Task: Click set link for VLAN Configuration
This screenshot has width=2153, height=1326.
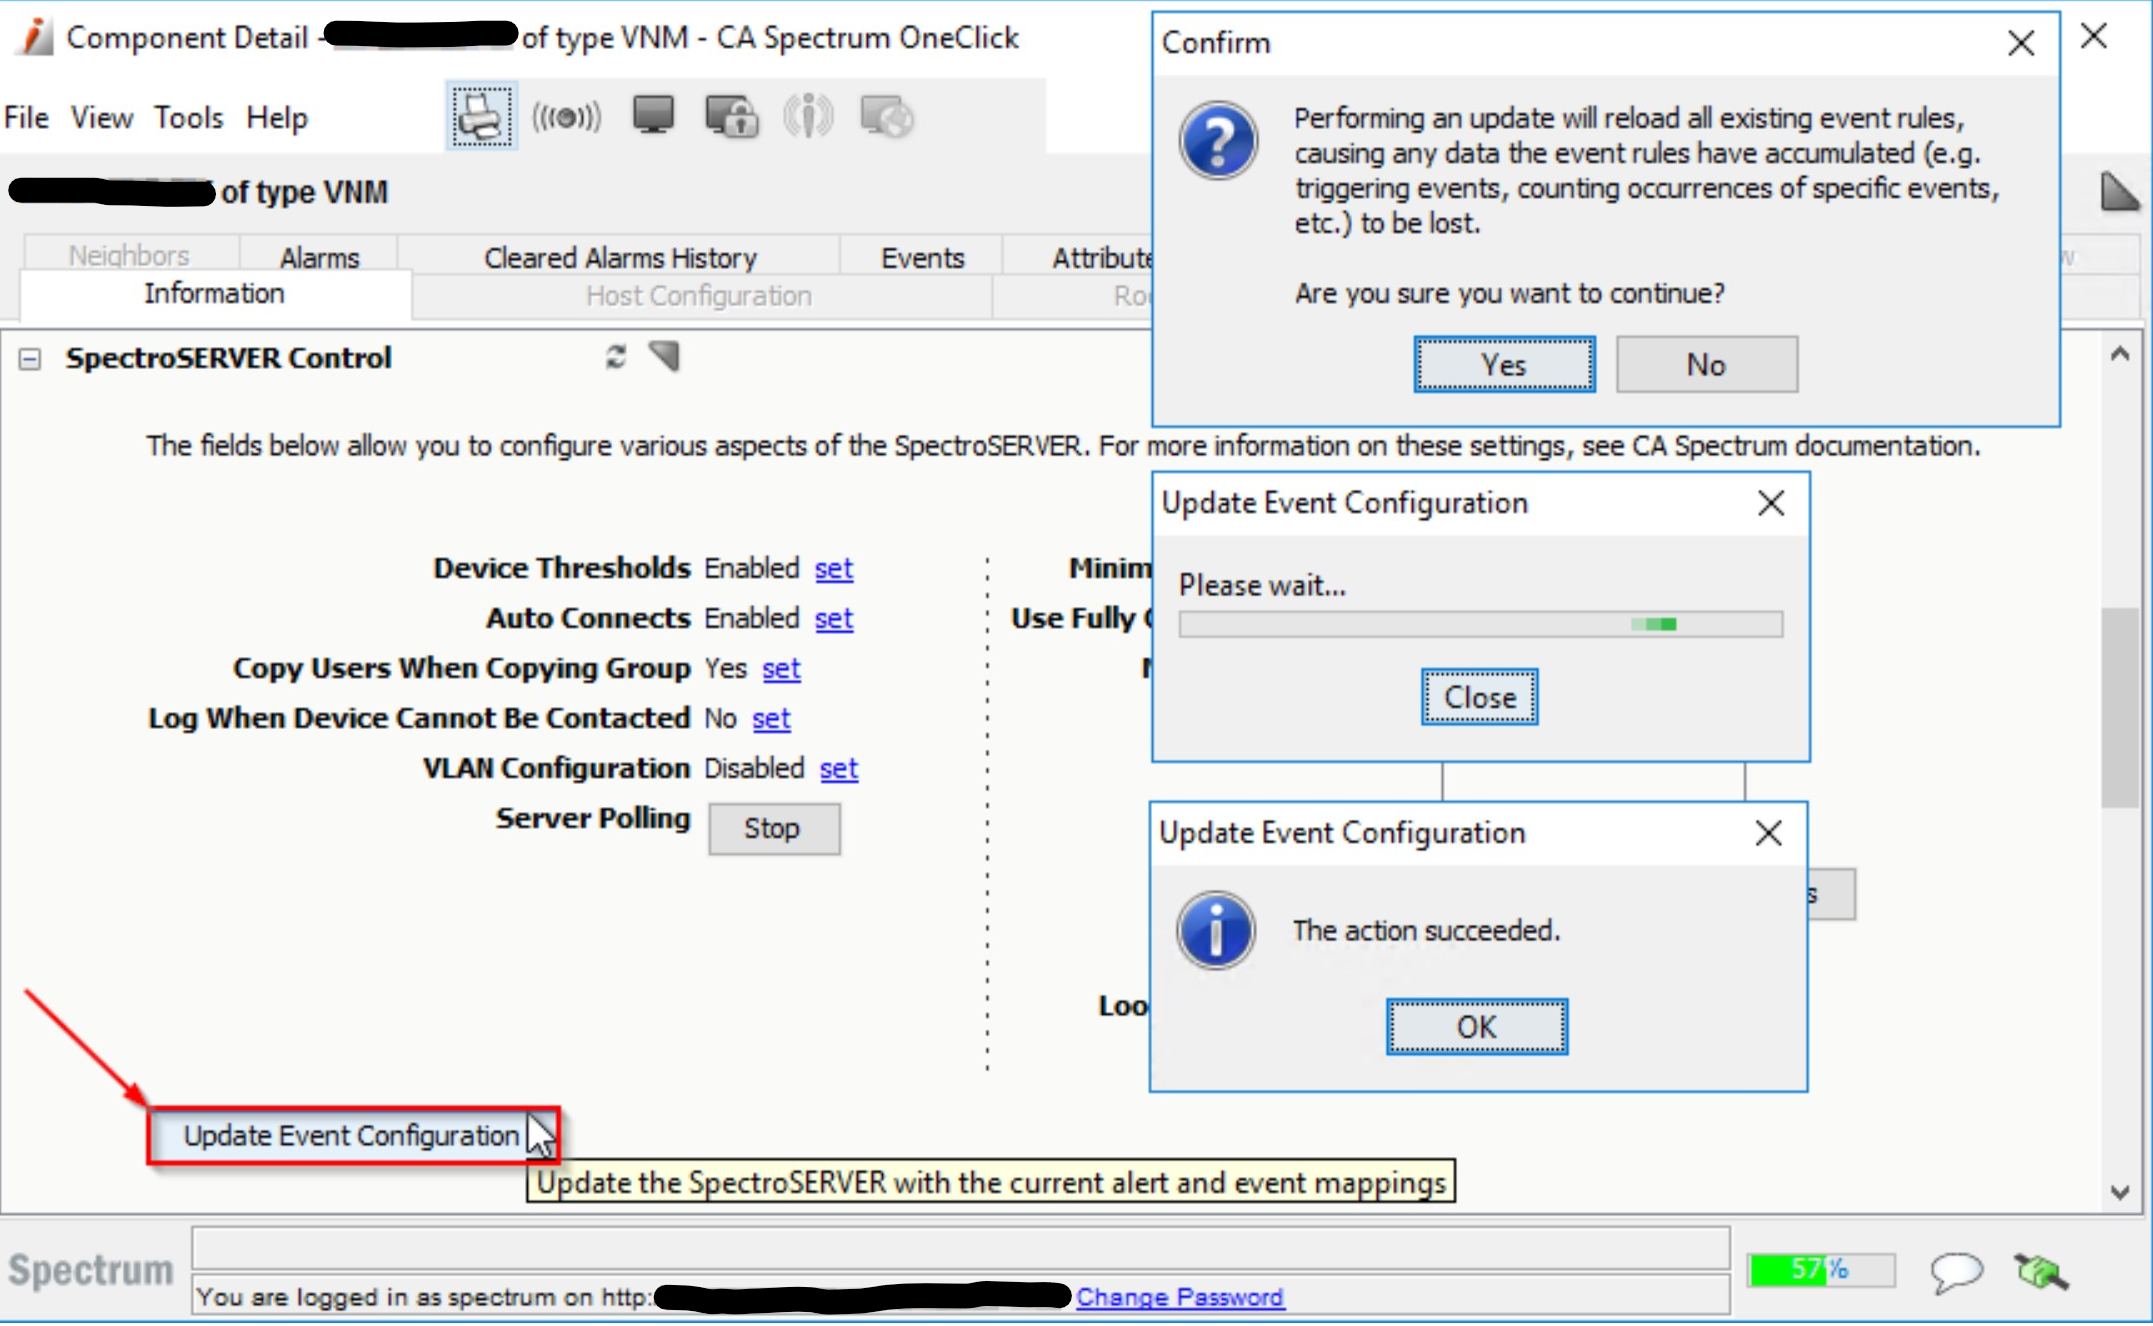Action: [838, 768]
